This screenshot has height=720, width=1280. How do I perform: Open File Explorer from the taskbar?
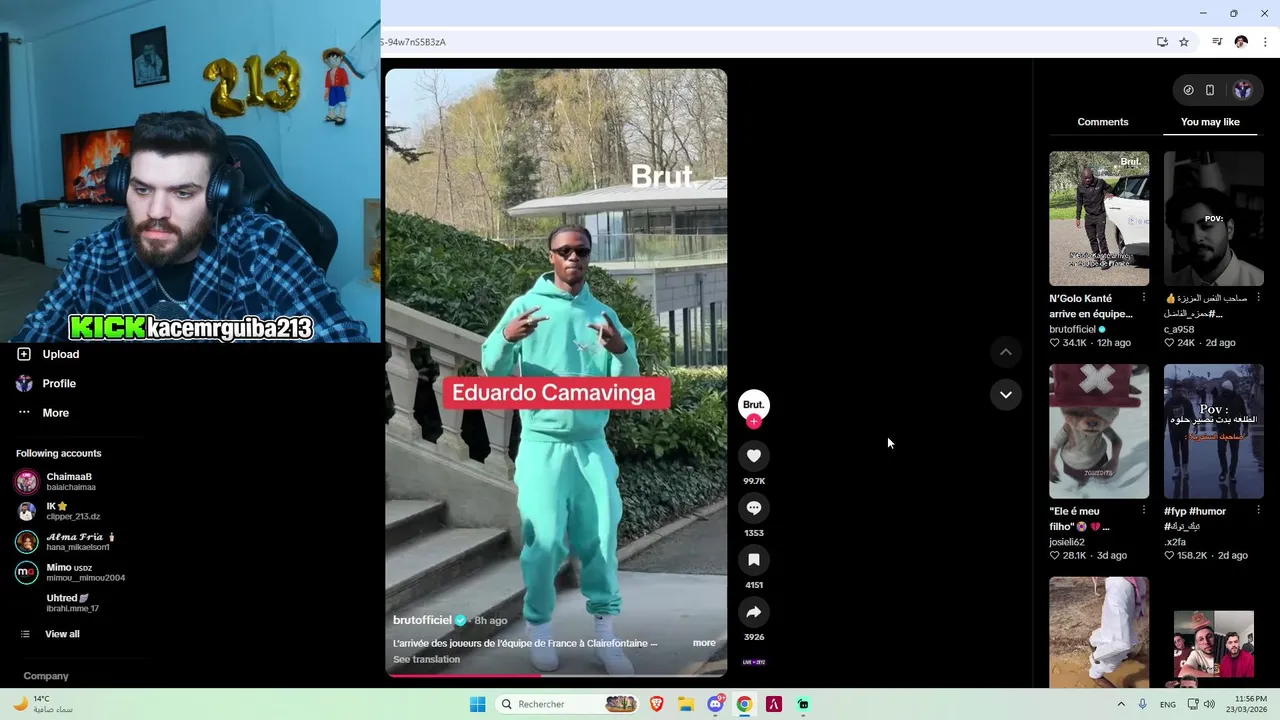[x=686, y=704]
